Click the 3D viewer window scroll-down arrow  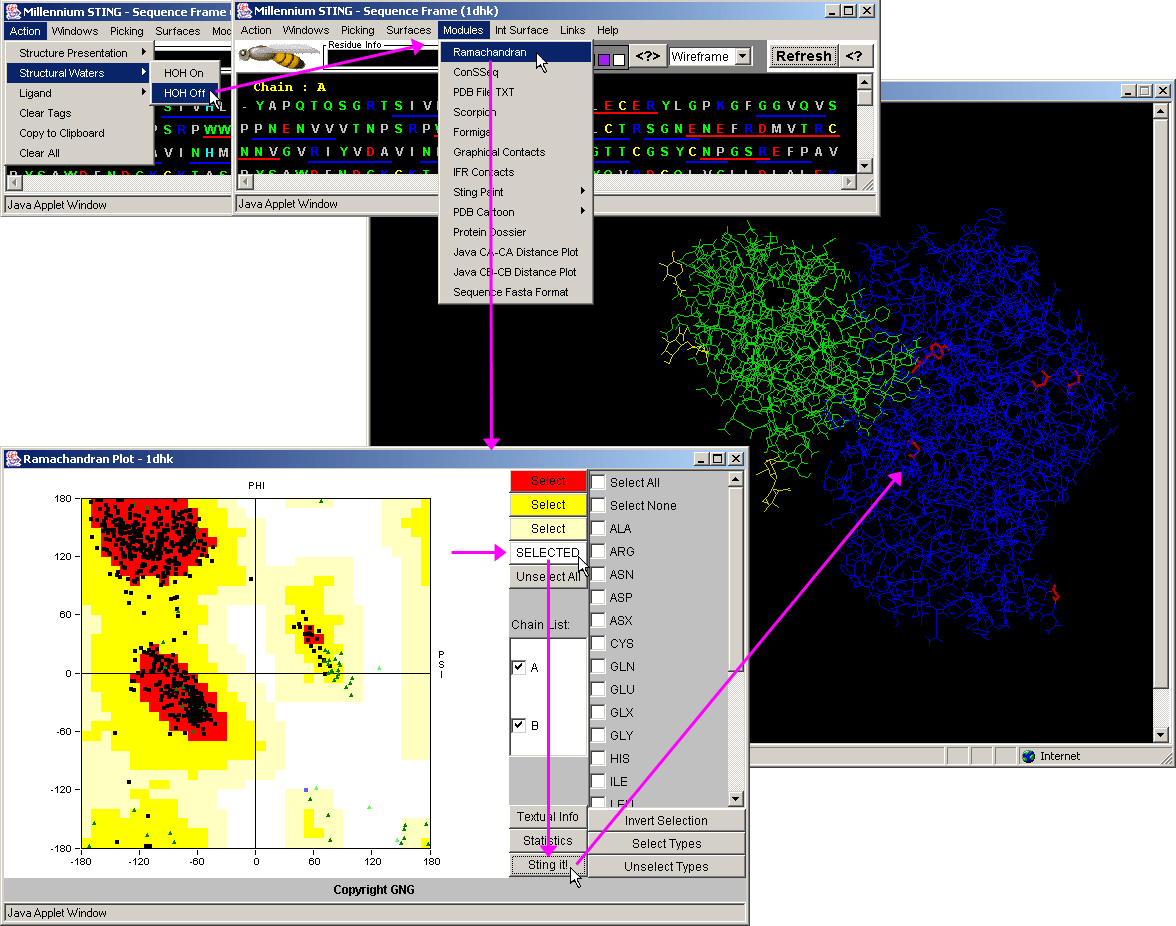(x=1160, y=735)
